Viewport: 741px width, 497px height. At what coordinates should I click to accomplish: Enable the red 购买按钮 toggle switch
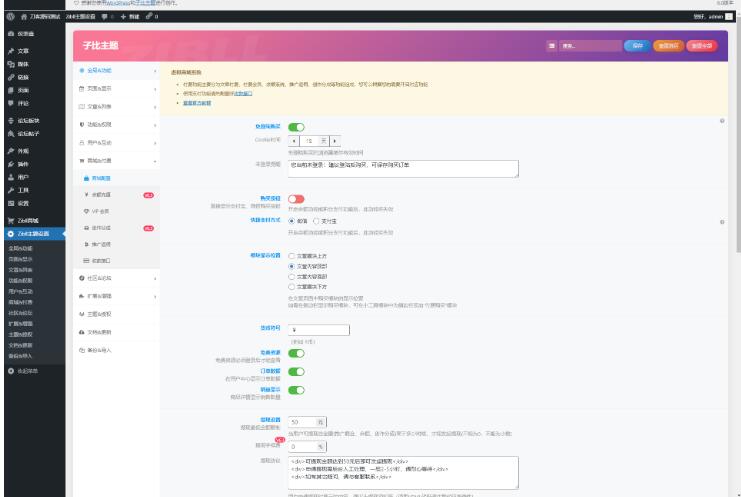click(296, 199)
